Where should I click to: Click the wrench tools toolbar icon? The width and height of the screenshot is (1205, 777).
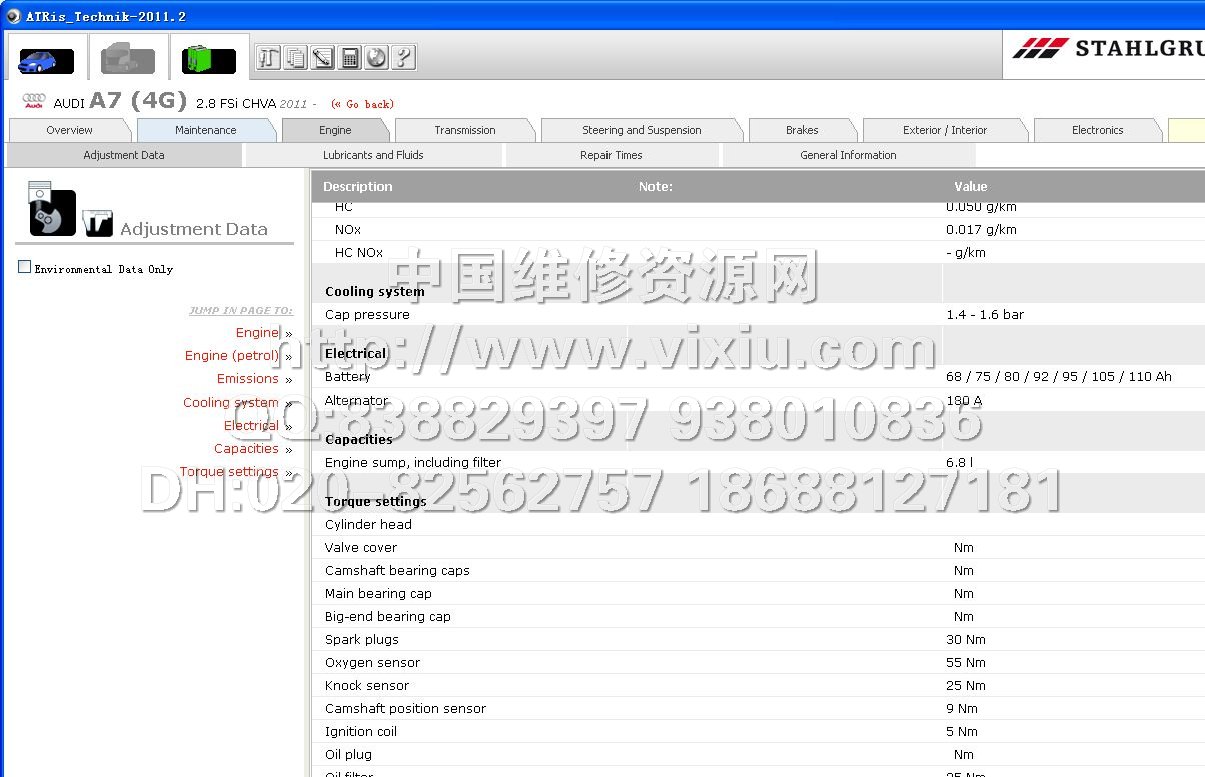pos(268,58)
